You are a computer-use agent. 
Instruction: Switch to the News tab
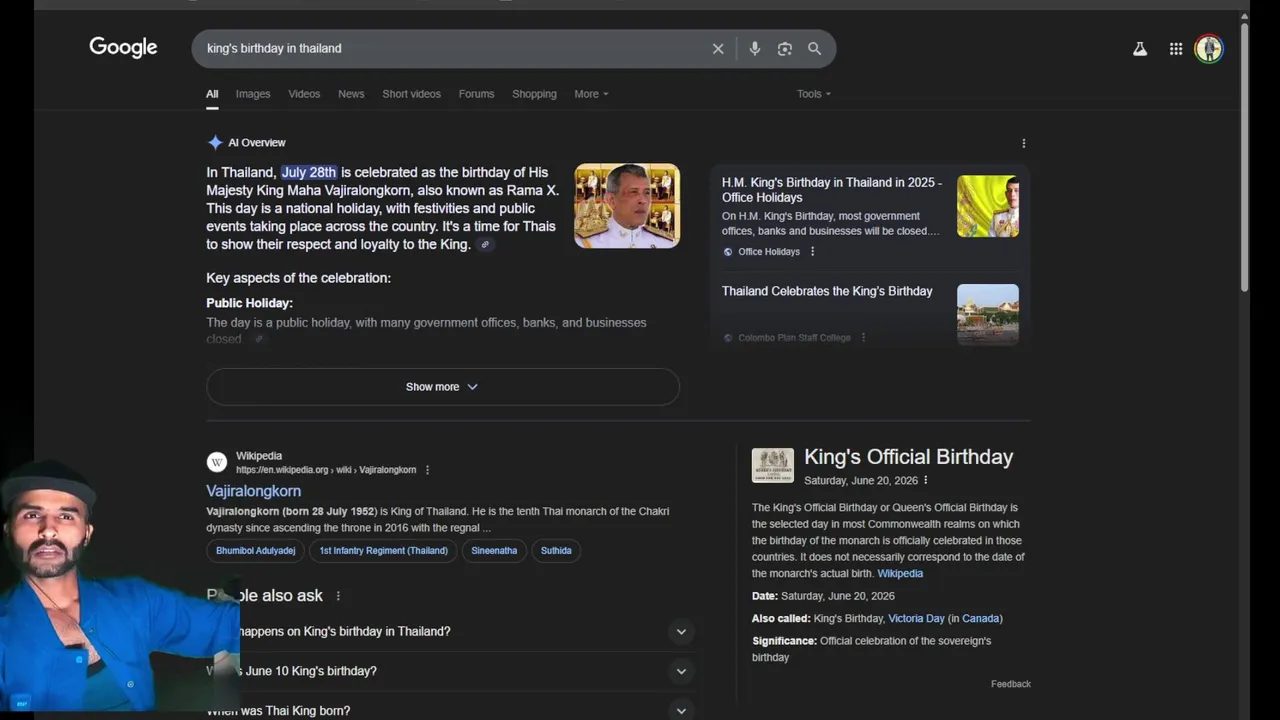(351, 94)
